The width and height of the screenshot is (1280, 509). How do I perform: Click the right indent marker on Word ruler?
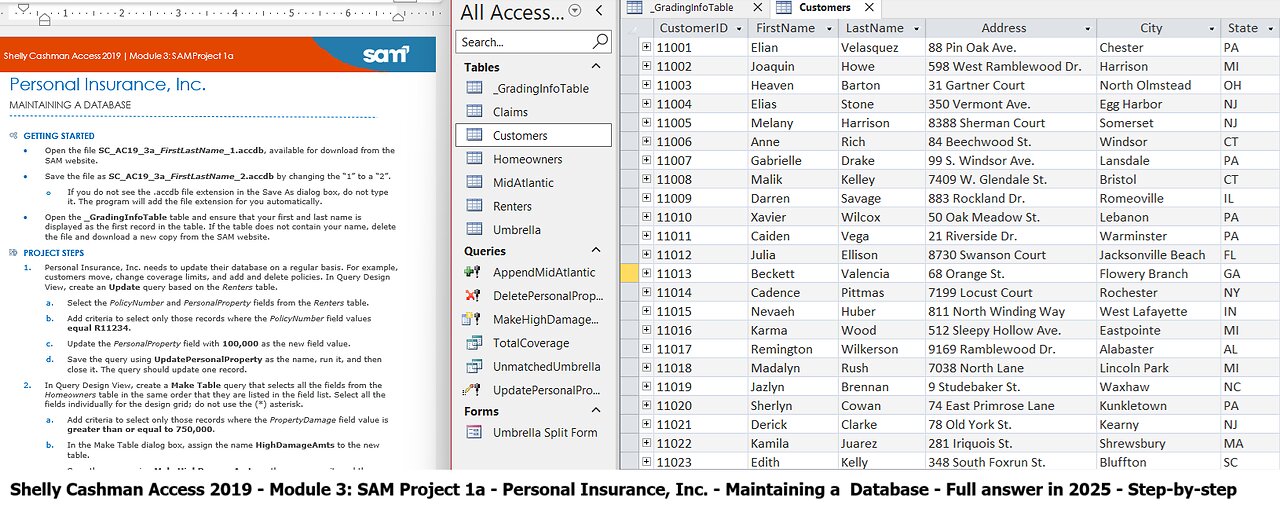pyautogui.click(x=399, y=18)
